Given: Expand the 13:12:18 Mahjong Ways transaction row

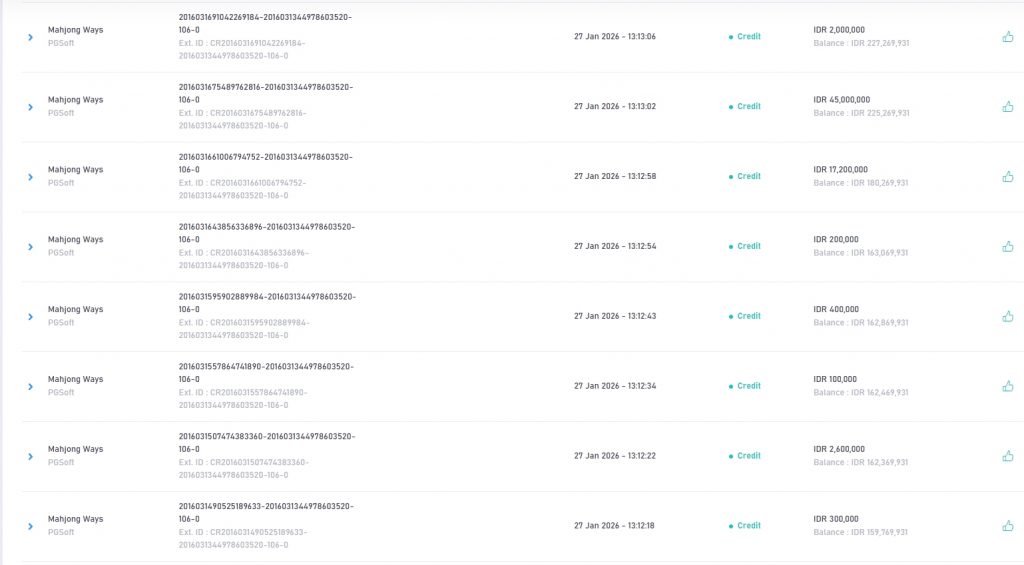Looking at the screenshot, I should pyautogui.click(x=30, y=527).
